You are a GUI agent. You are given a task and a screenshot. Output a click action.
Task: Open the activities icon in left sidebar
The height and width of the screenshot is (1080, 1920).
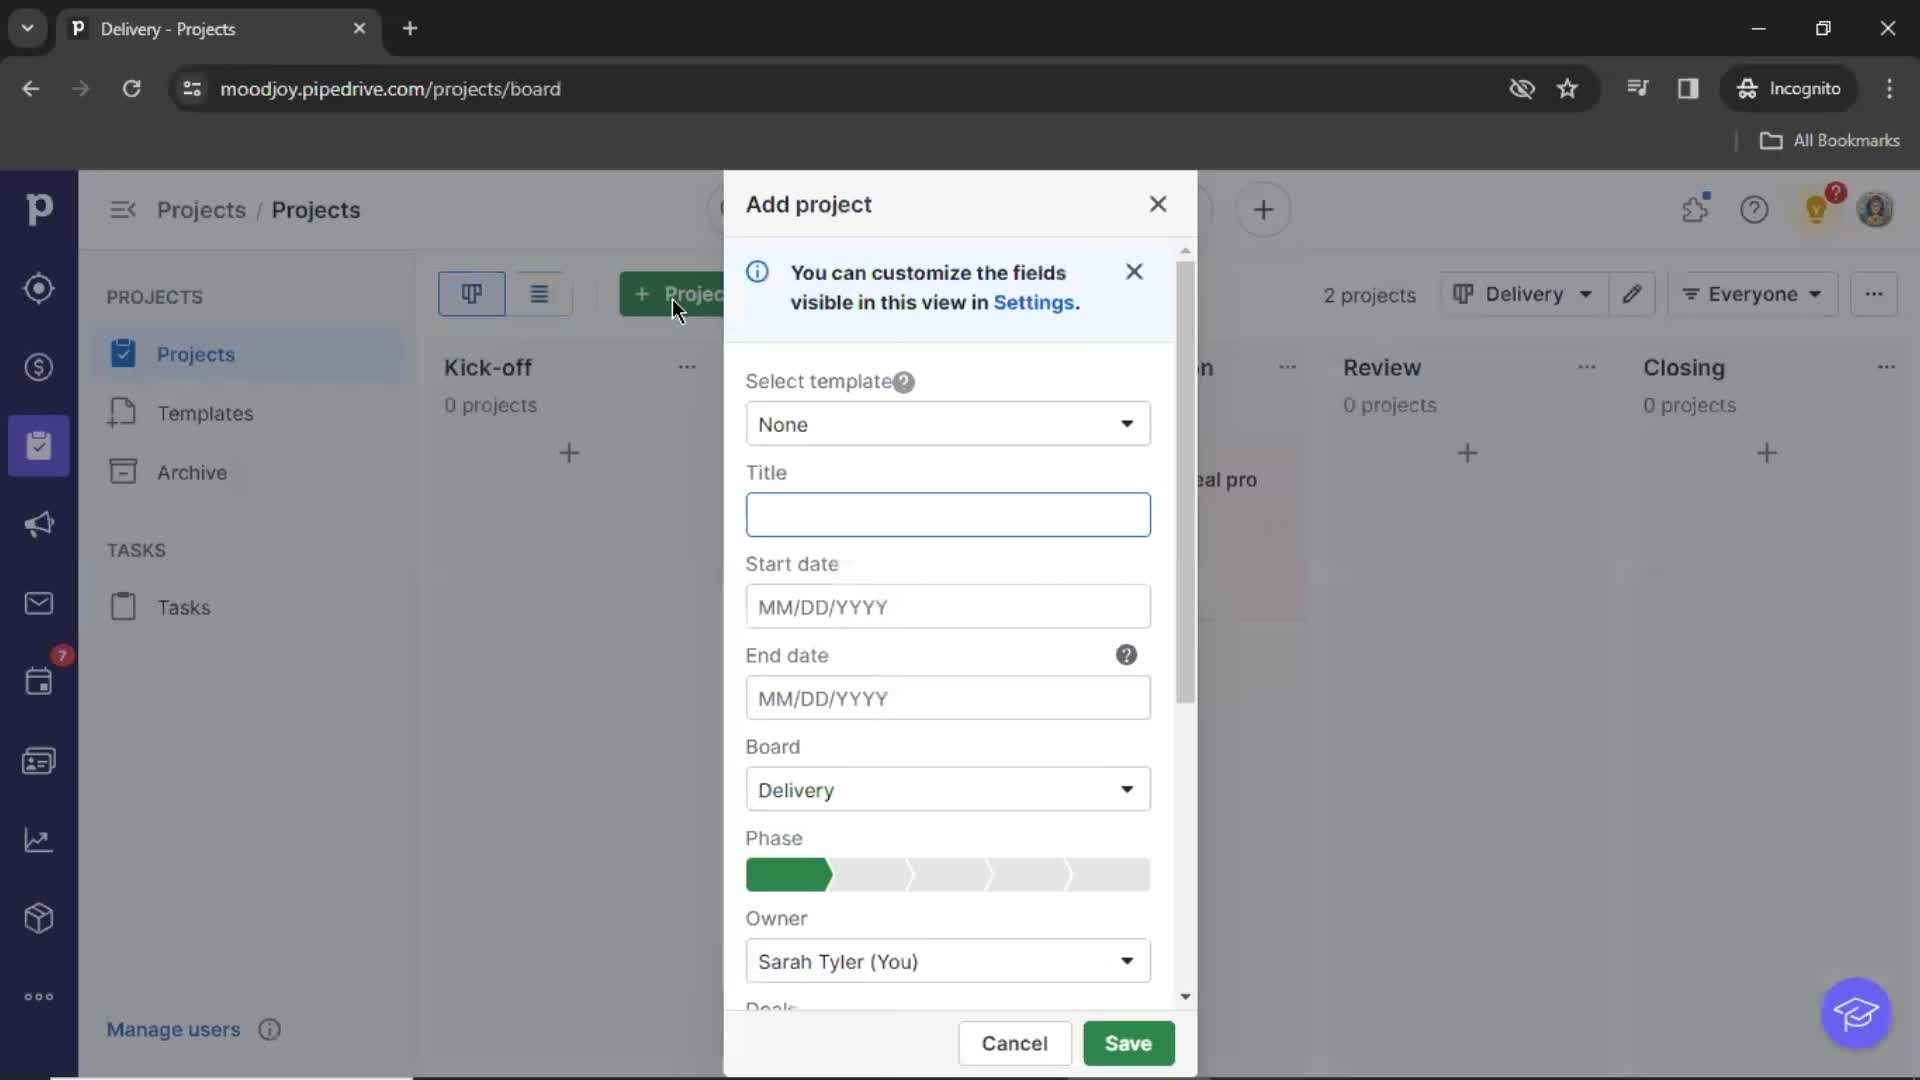coord(38,682)
